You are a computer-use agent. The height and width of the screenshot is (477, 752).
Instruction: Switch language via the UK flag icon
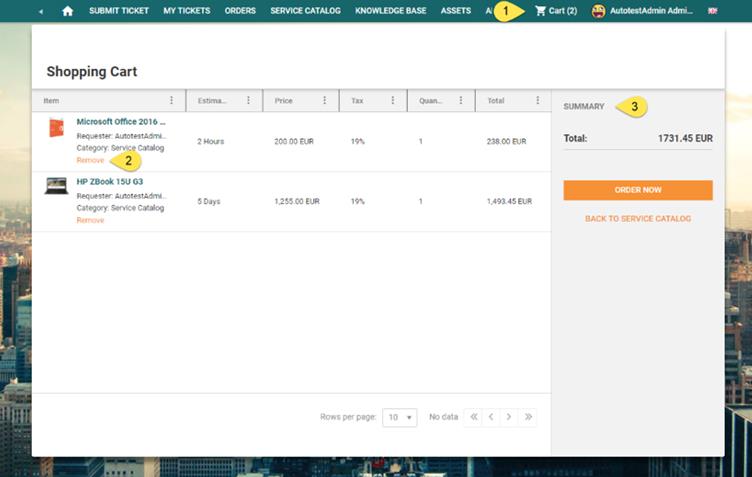tap(712, 11)
